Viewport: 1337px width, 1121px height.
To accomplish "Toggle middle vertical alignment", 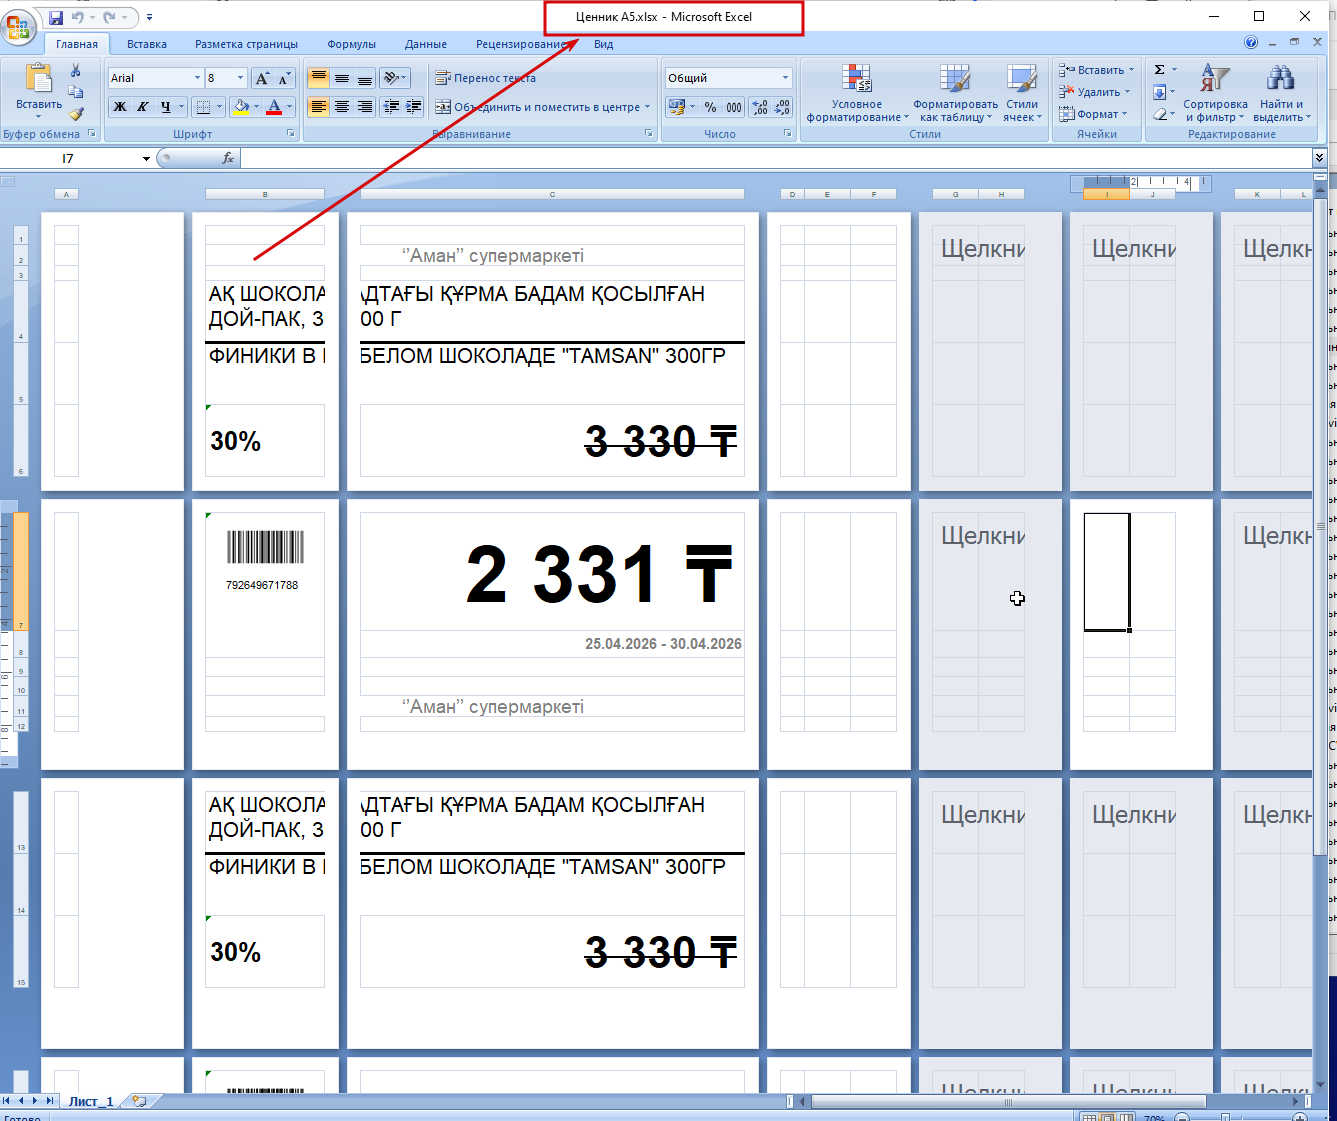I will 342,78.
